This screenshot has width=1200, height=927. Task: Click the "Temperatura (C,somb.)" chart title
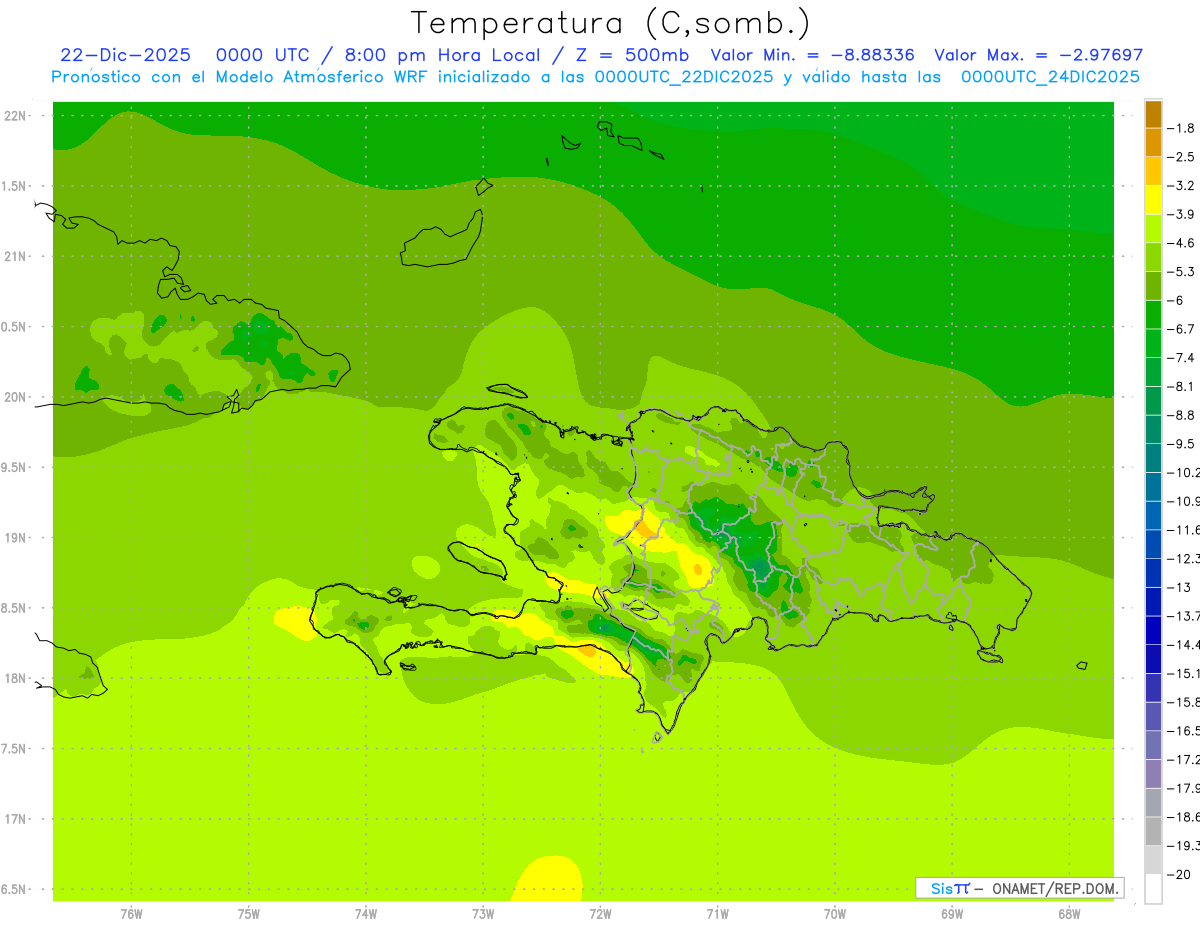[x=610, y=22]
